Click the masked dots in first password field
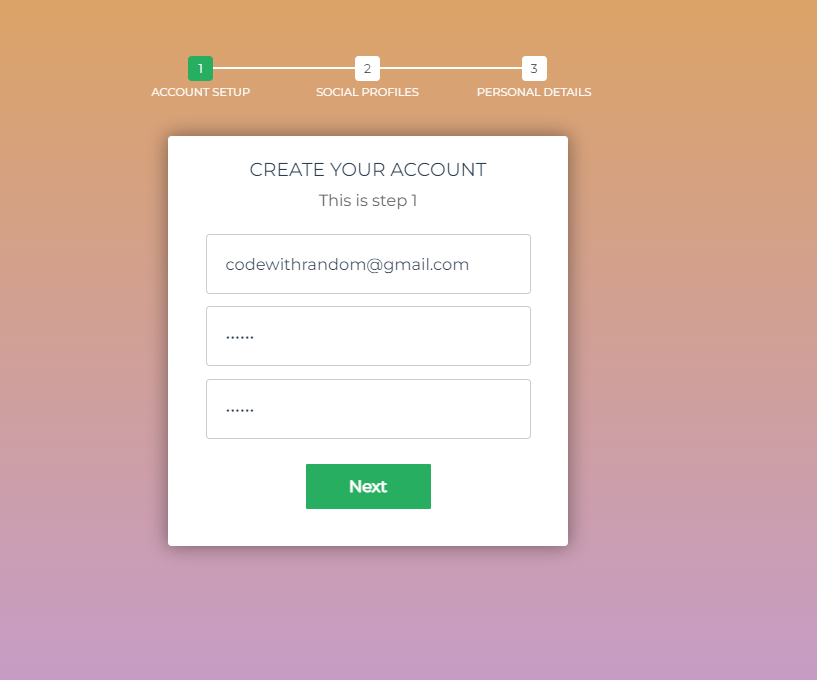Screen dimensions: 817x680 coord(240,338)
